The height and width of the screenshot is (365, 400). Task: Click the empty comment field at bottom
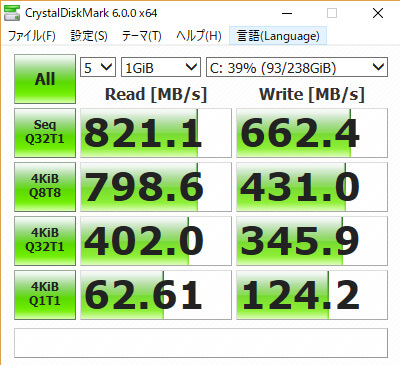[x=201, y=343]
